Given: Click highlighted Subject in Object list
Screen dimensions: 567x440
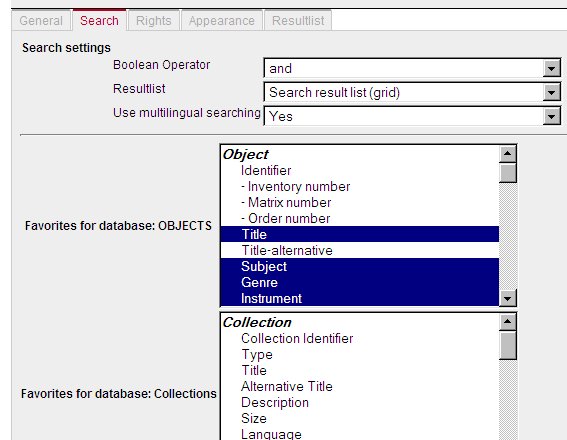Looking at the screenshot, I should tap(359, 266).
